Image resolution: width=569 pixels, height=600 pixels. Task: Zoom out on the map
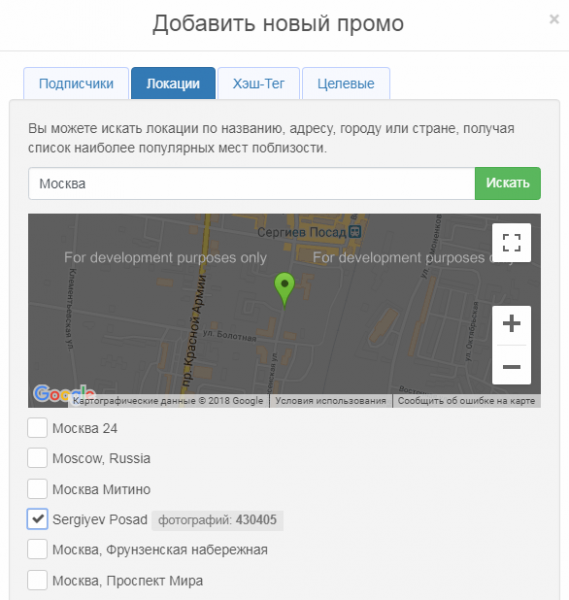click(511, 367)
